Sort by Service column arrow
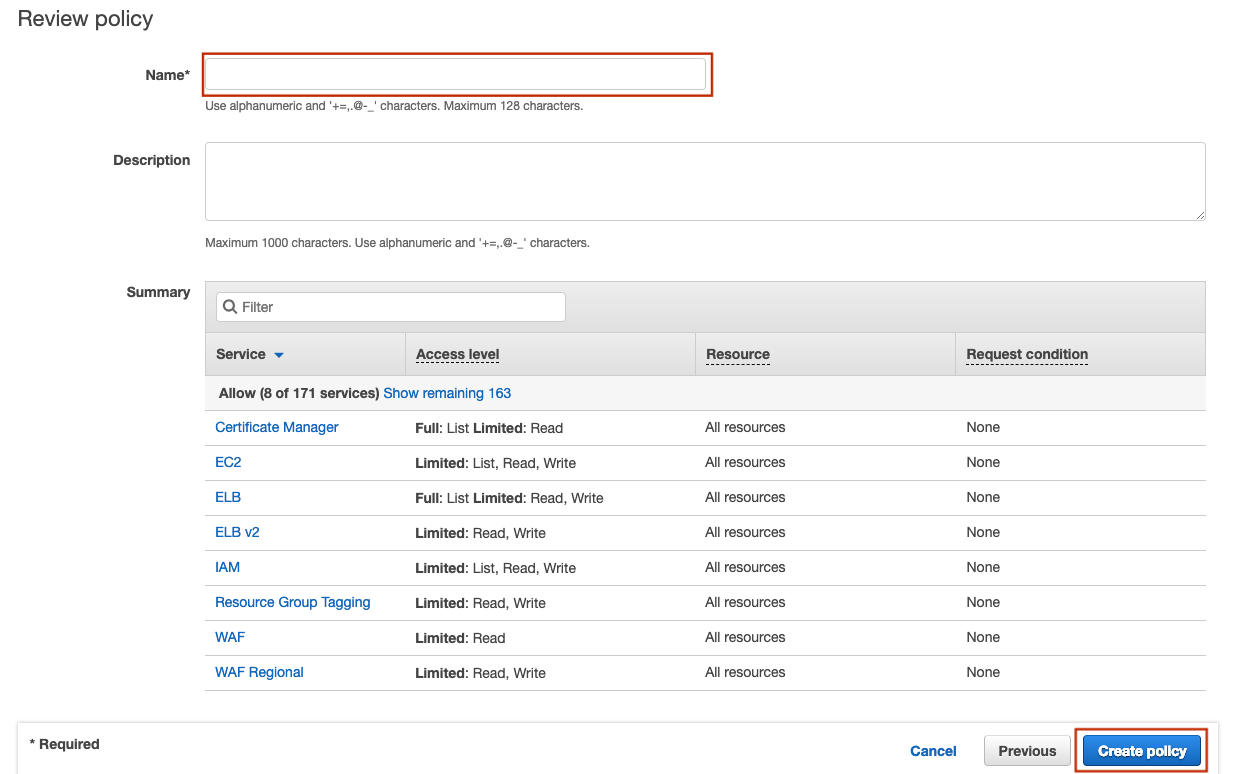 click(x=279, y=355)
